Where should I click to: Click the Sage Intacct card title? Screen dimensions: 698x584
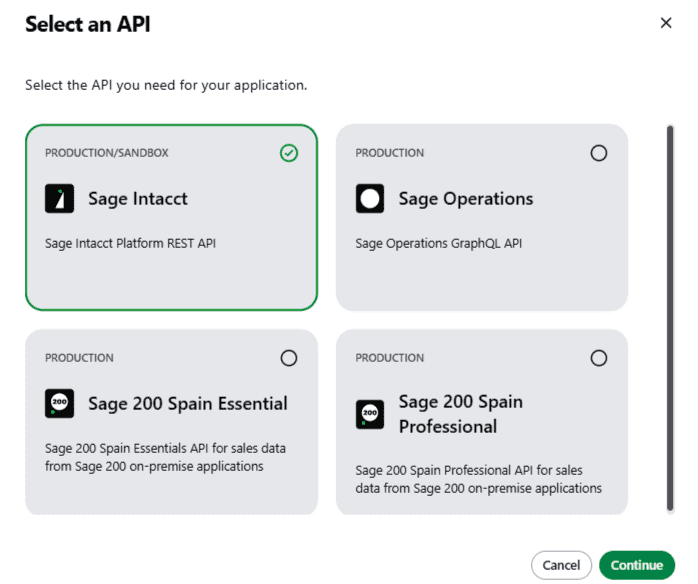pos(137,199)
